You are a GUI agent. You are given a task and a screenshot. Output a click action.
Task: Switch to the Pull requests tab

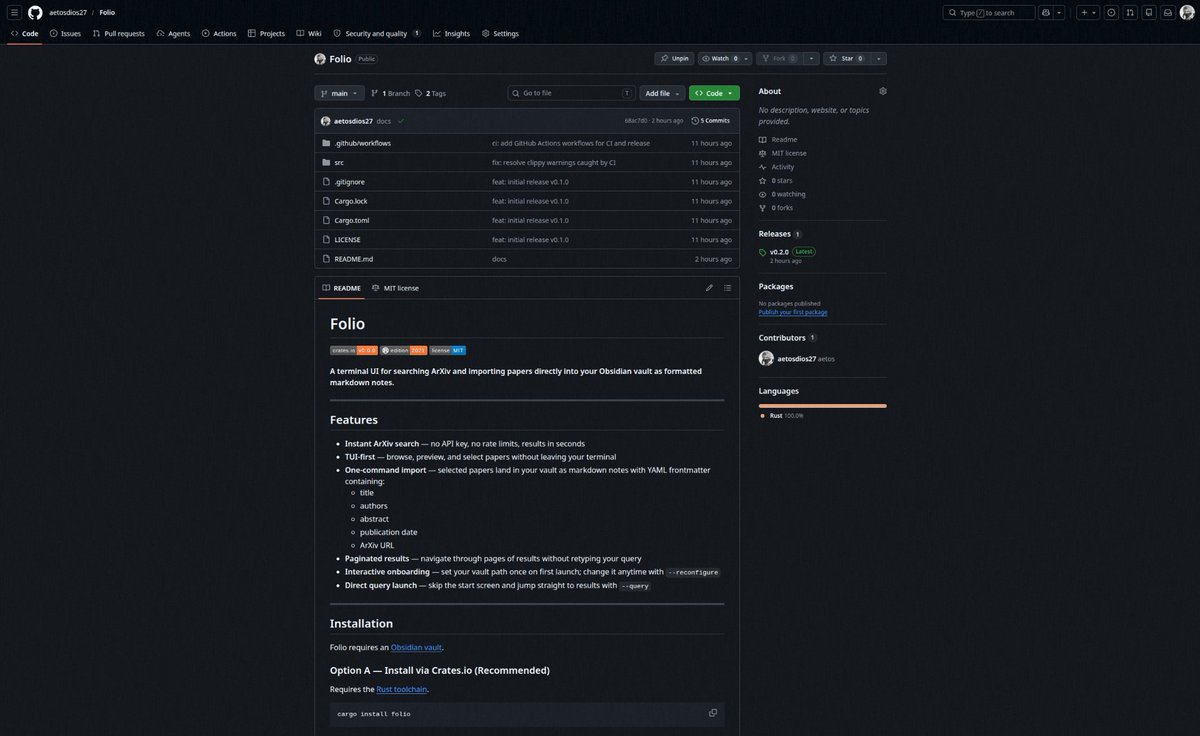click(x=118, y=33)
